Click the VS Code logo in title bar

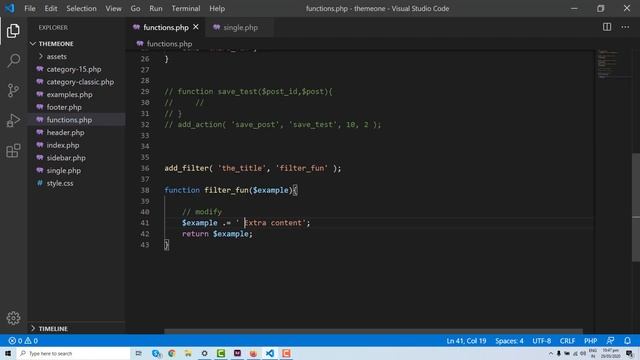click(9, 8)
